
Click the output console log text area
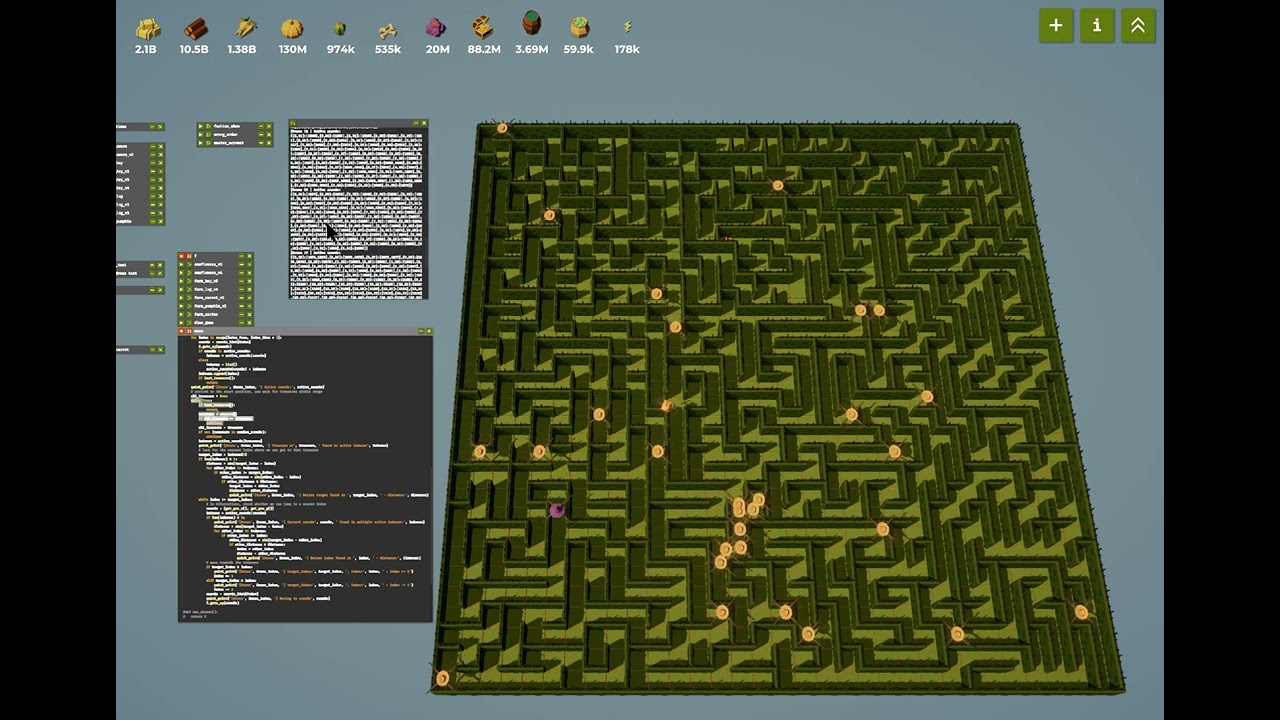point(358,213)
